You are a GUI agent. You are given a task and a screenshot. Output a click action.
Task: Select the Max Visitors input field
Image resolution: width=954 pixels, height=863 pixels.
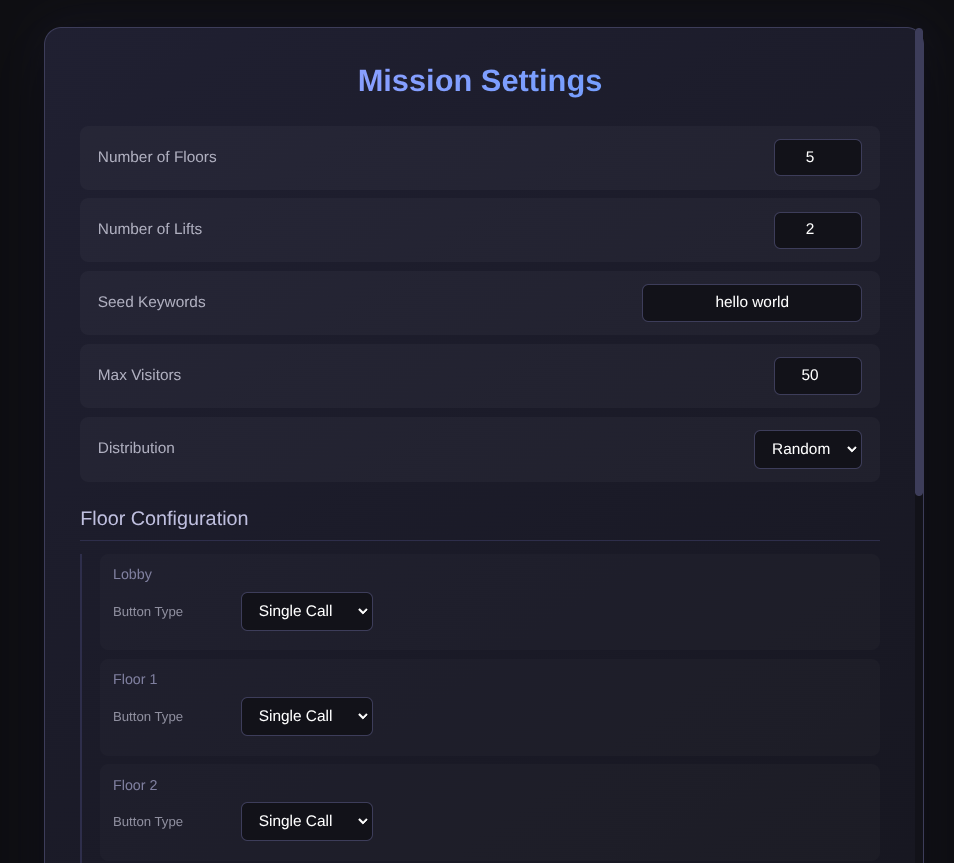tap(817, 376)
